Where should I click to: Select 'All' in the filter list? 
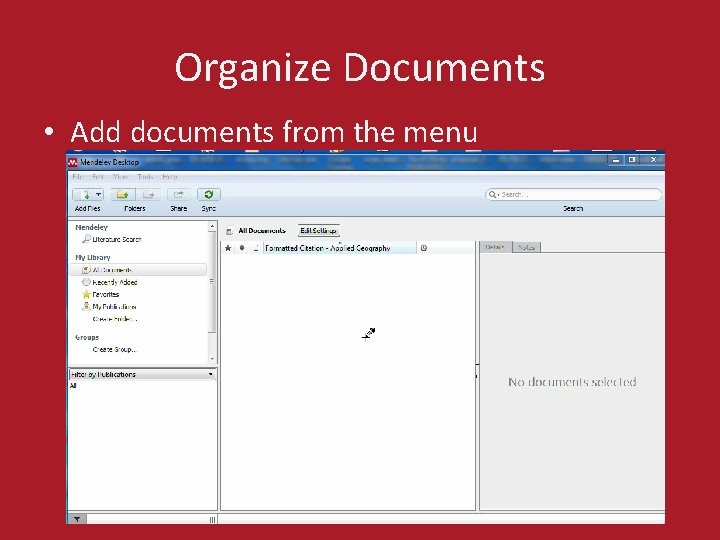(73, 386)
